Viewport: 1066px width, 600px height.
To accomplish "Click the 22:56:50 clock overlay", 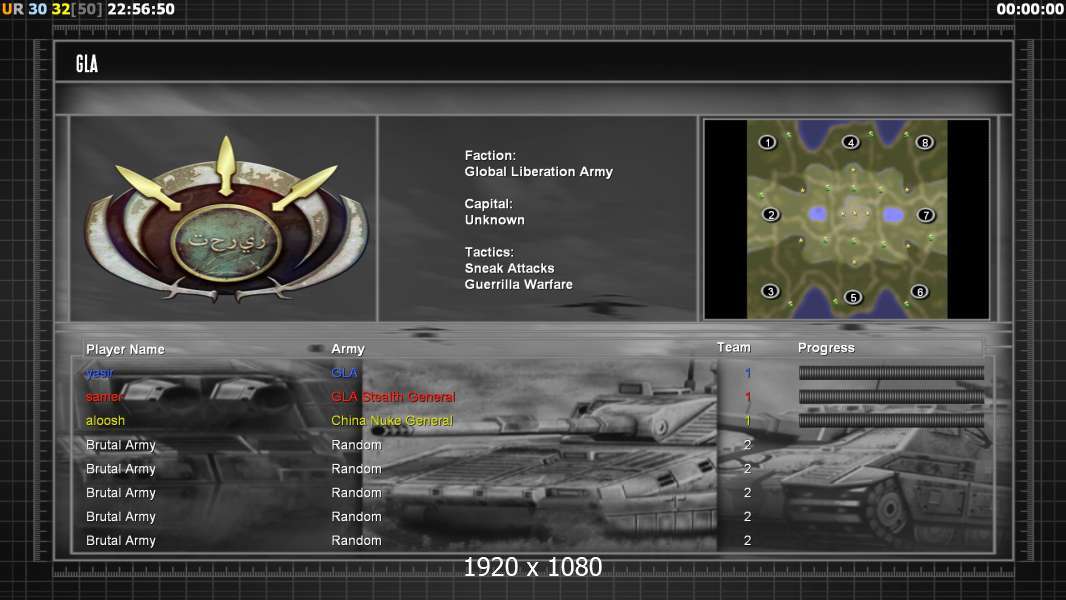I will 141,10.
